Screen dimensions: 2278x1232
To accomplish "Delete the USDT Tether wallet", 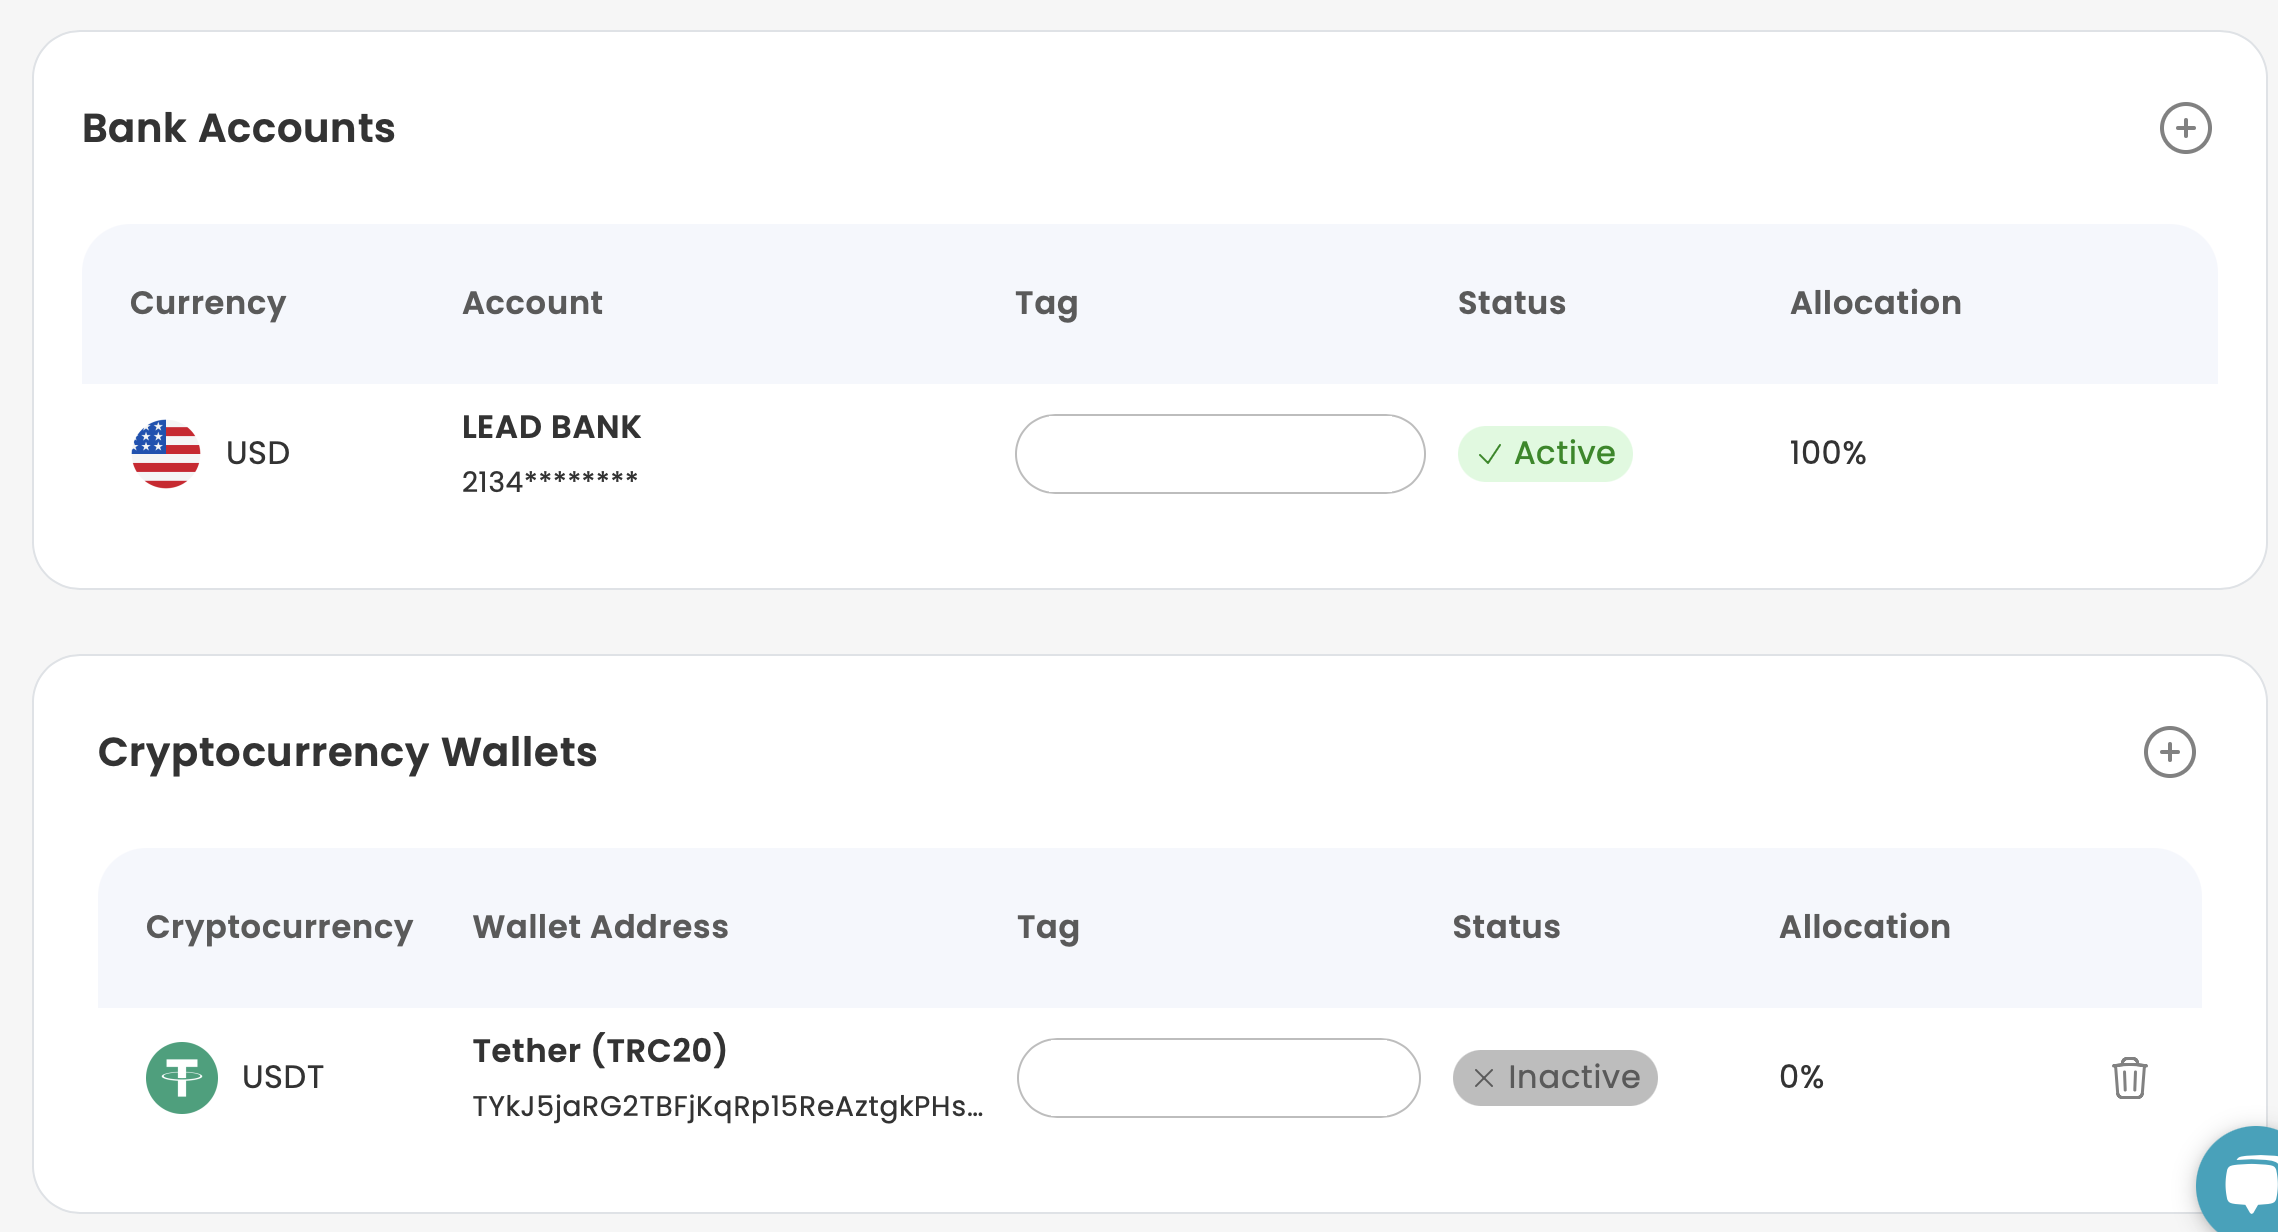I will 2129,1078.
